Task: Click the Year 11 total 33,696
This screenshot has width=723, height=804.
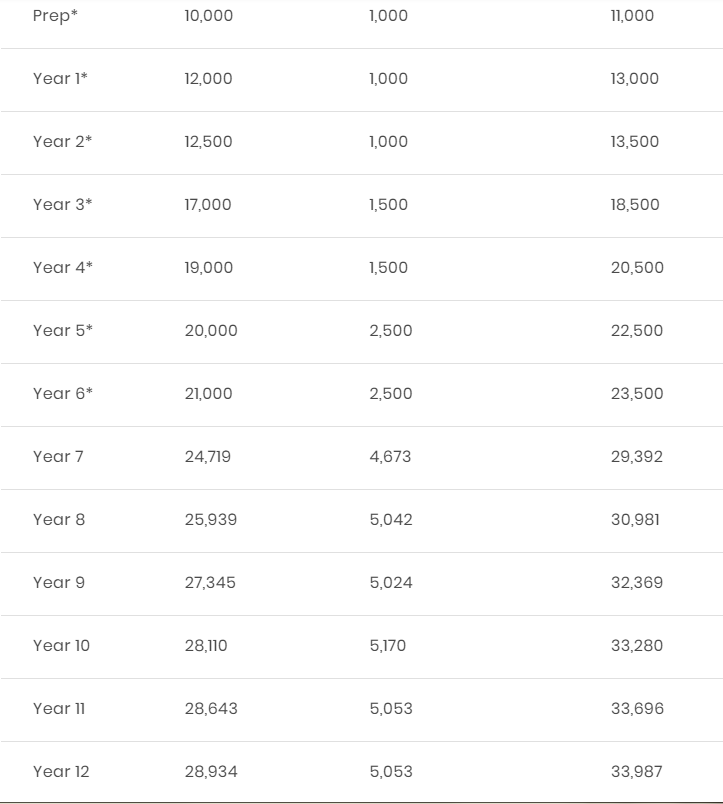Action: (637, 709)
